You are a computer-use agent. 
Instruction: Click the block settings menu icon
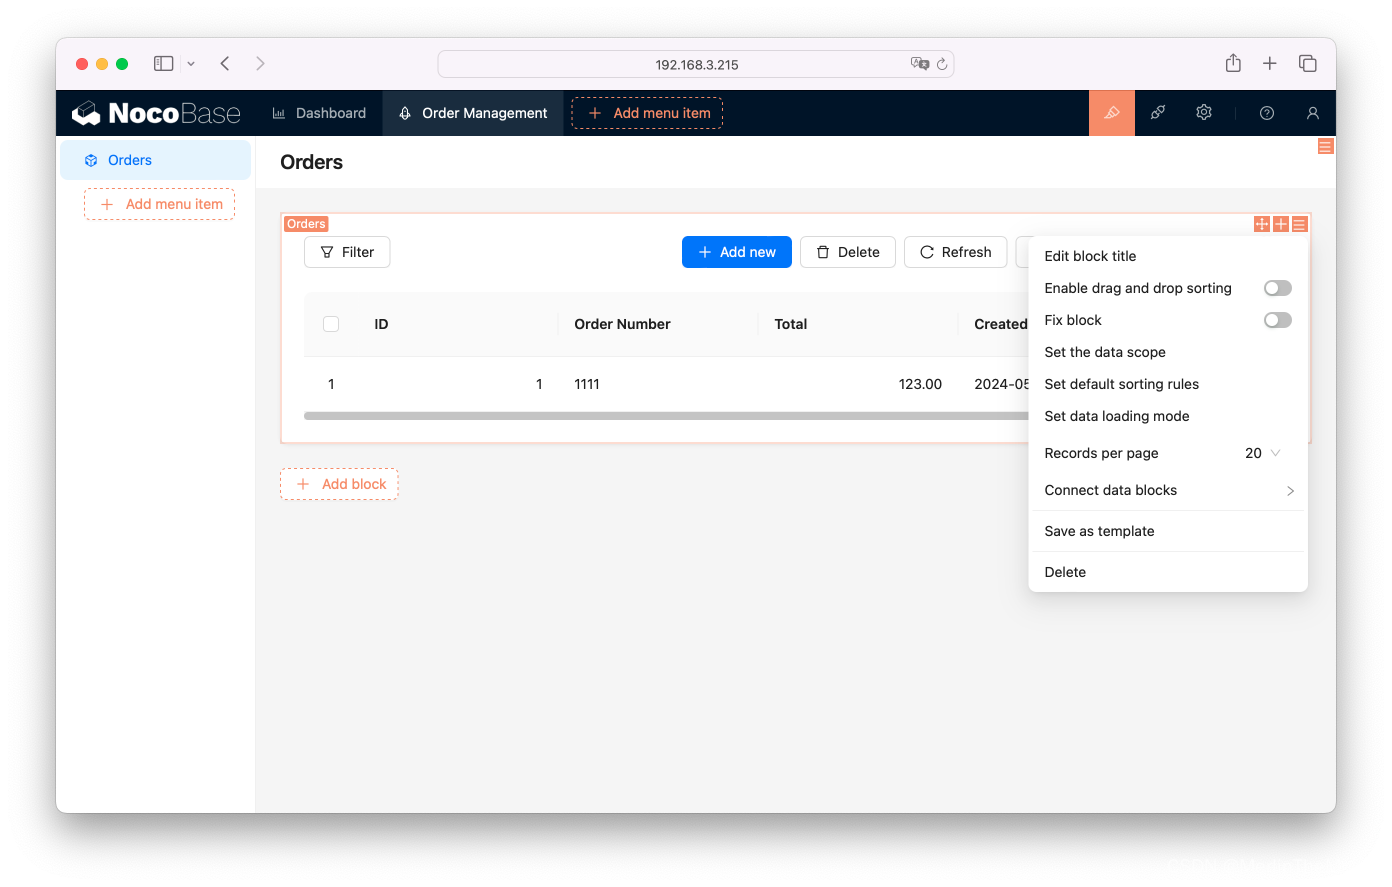[x=1299, y=224]
